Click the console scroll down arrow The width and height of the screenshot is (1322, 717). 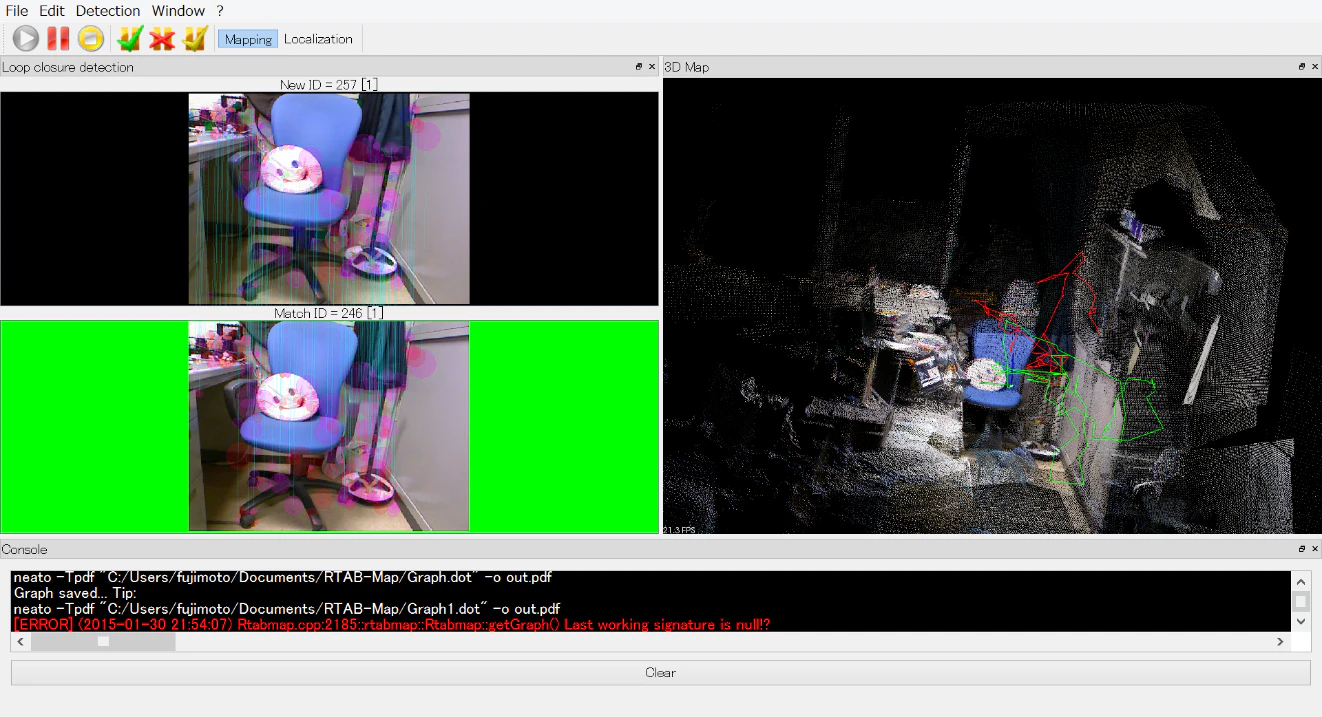point(1301,622)
